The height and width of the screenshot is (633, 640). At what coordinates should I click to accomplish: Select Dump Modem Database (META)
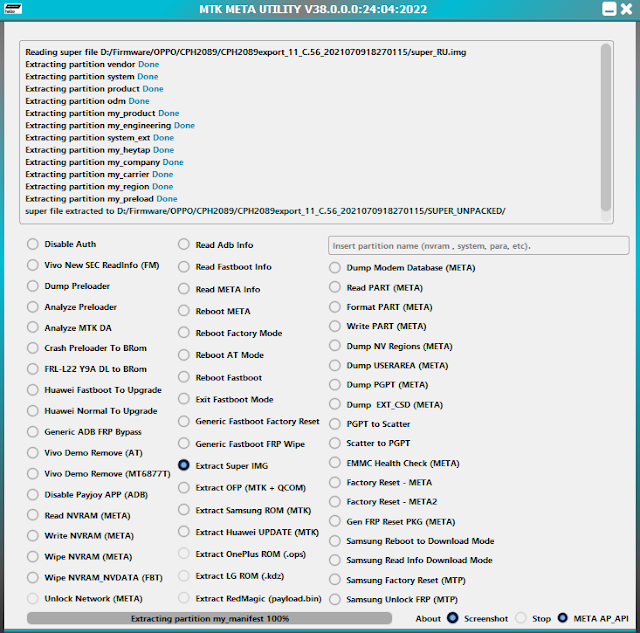tap(335, 268)
